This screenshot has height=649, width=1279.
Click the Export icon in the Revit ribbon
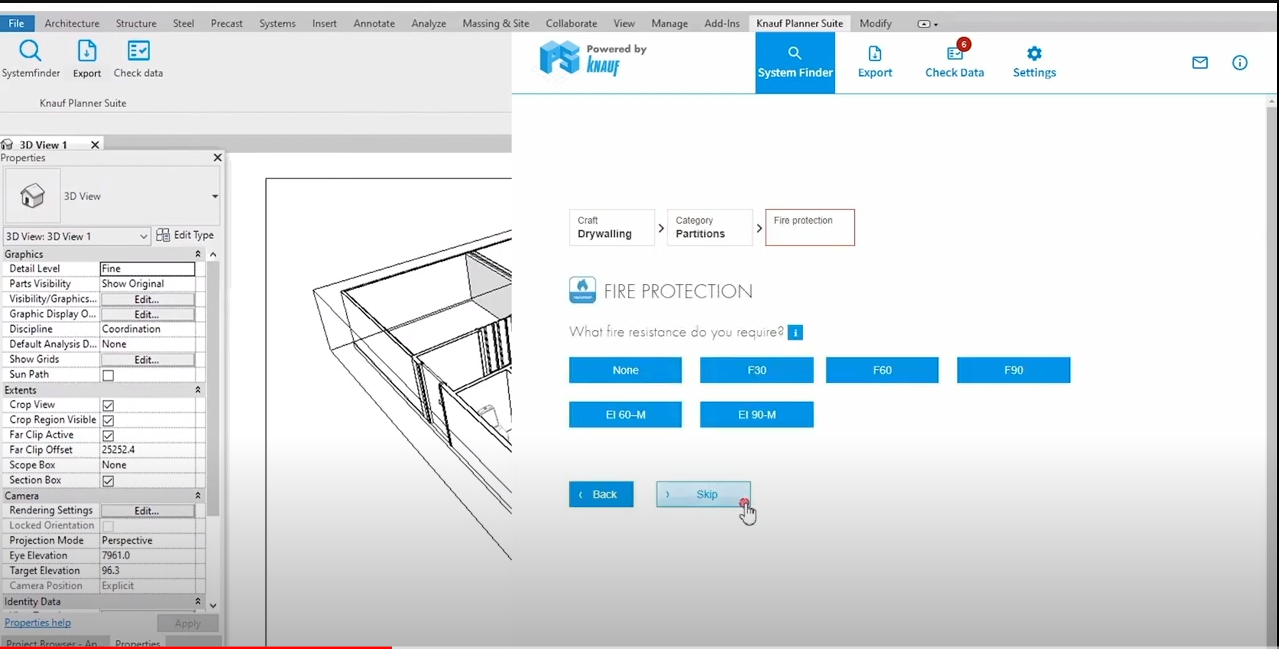click(87, 59)
